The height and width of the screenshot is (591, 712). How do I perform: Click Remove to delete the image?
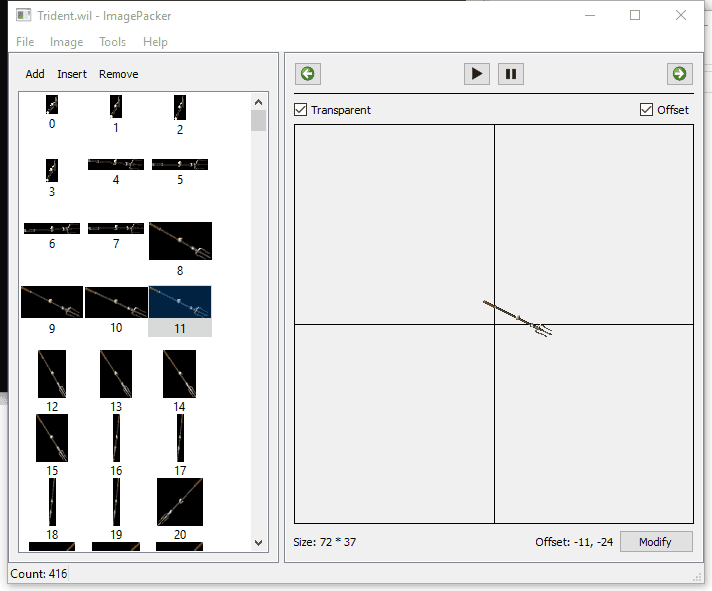(118, 74)
